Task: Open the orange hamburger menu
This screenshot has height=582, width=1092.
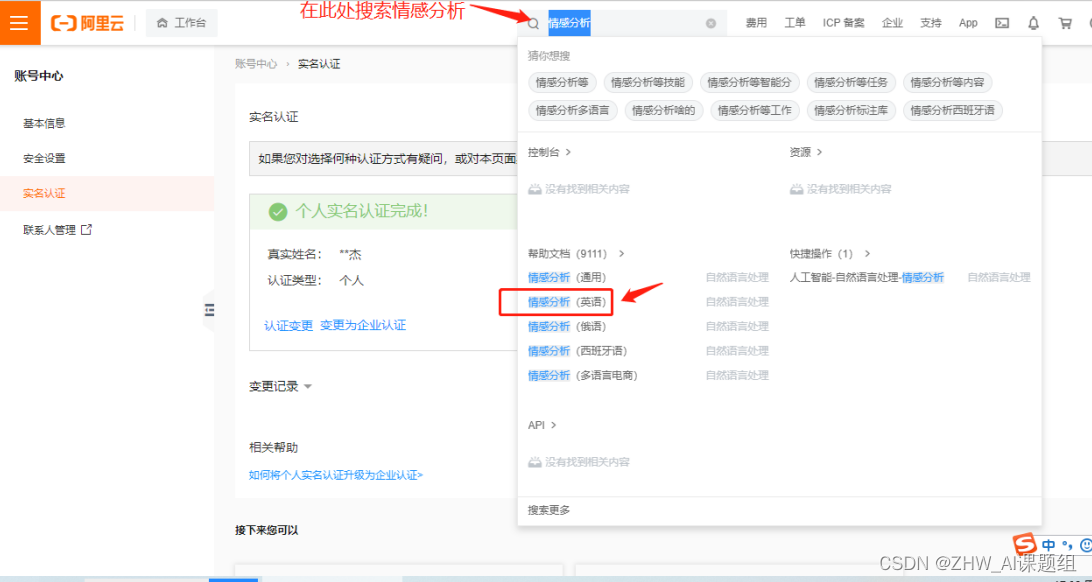Action: (20, 22)
